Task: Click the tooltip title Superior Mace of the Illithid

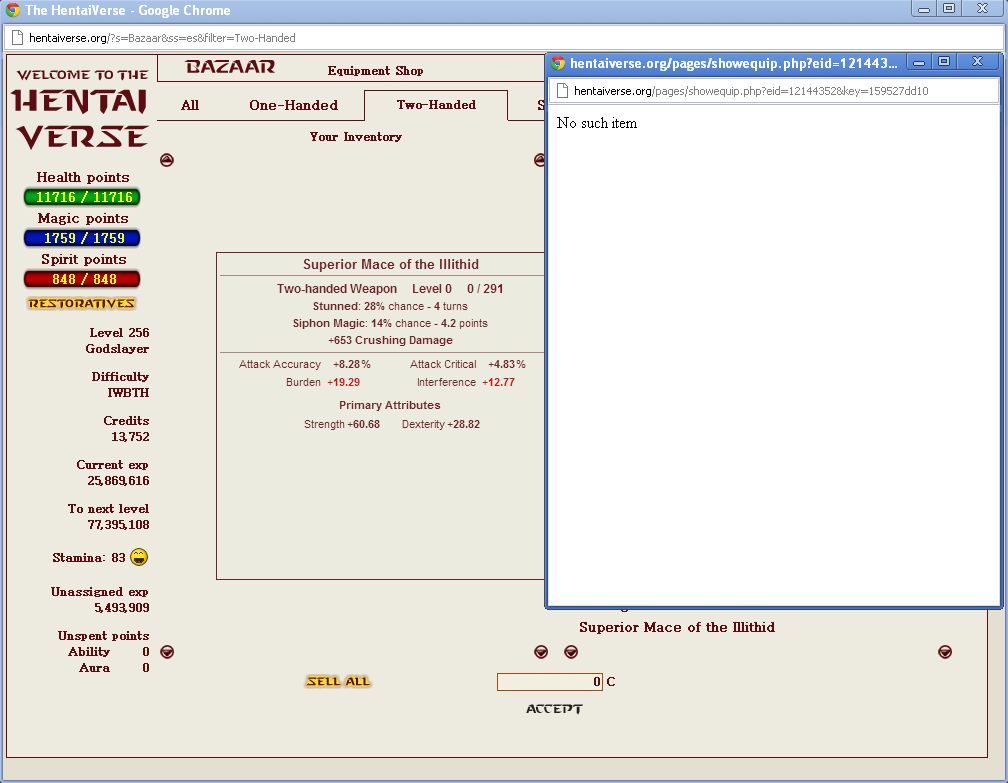Action: 391,264
